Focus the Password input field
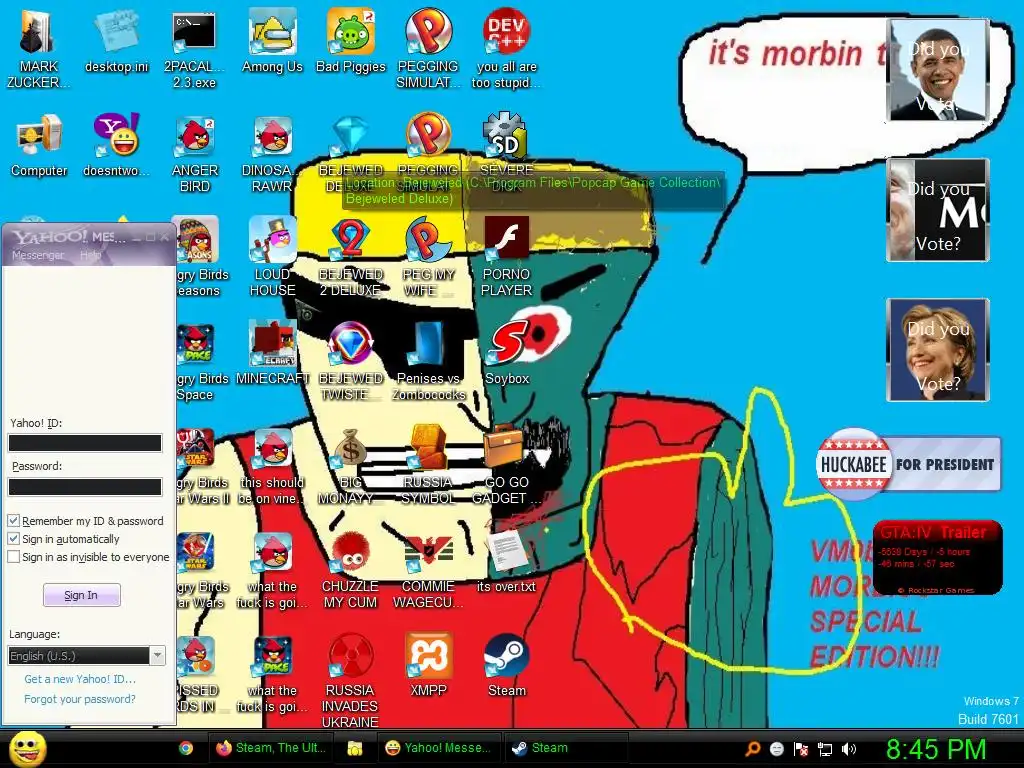 85,487
